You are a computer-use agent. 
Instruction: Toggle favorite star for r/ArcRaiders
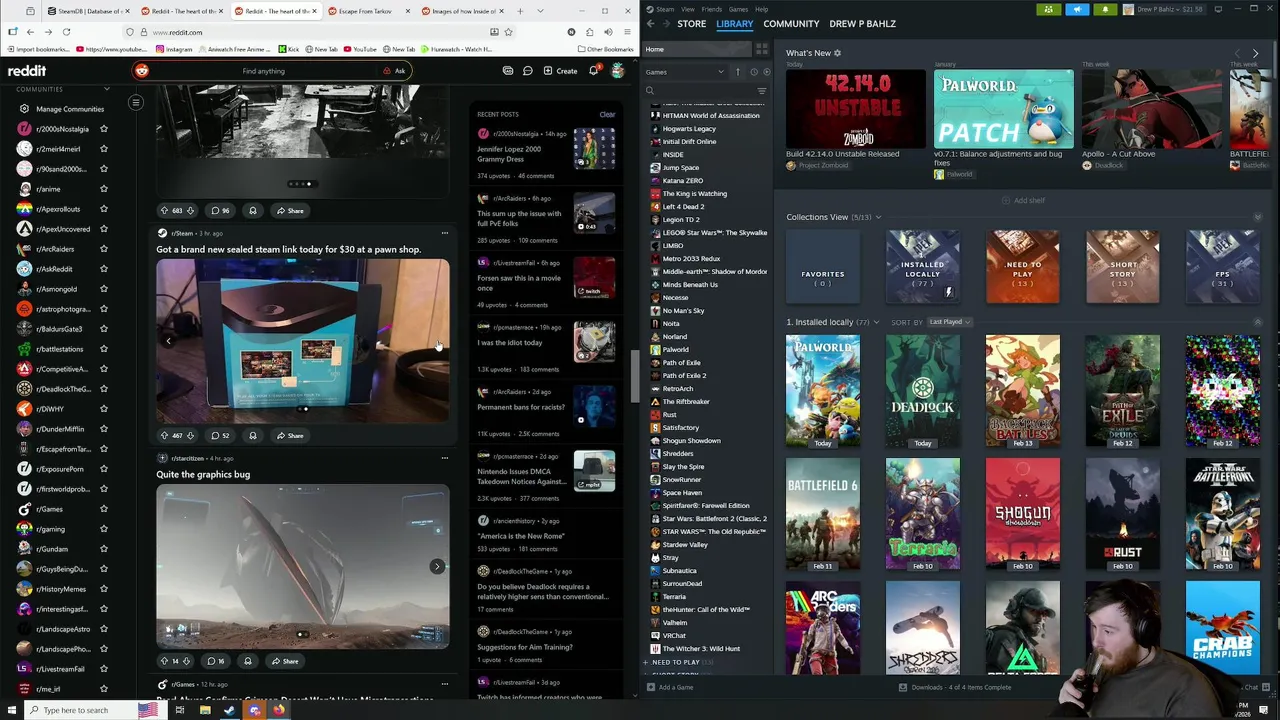(103, 249)
